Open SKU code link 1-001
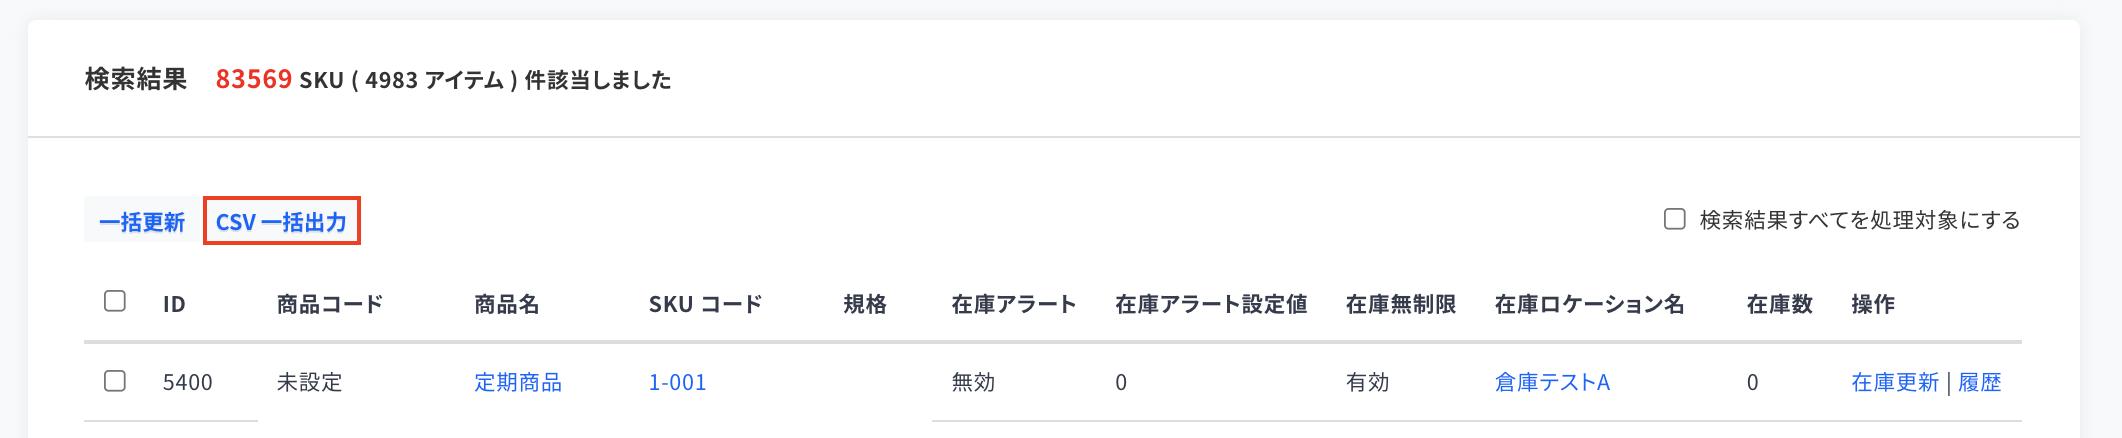Viewport: 2122px width, 438px height. pos(677,382)
